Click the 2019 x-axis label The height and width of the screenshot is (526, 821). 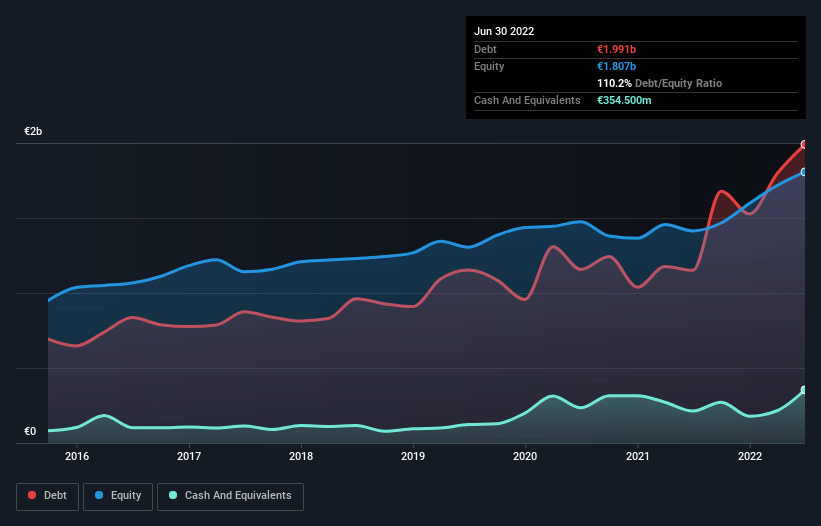click(413, 456)
